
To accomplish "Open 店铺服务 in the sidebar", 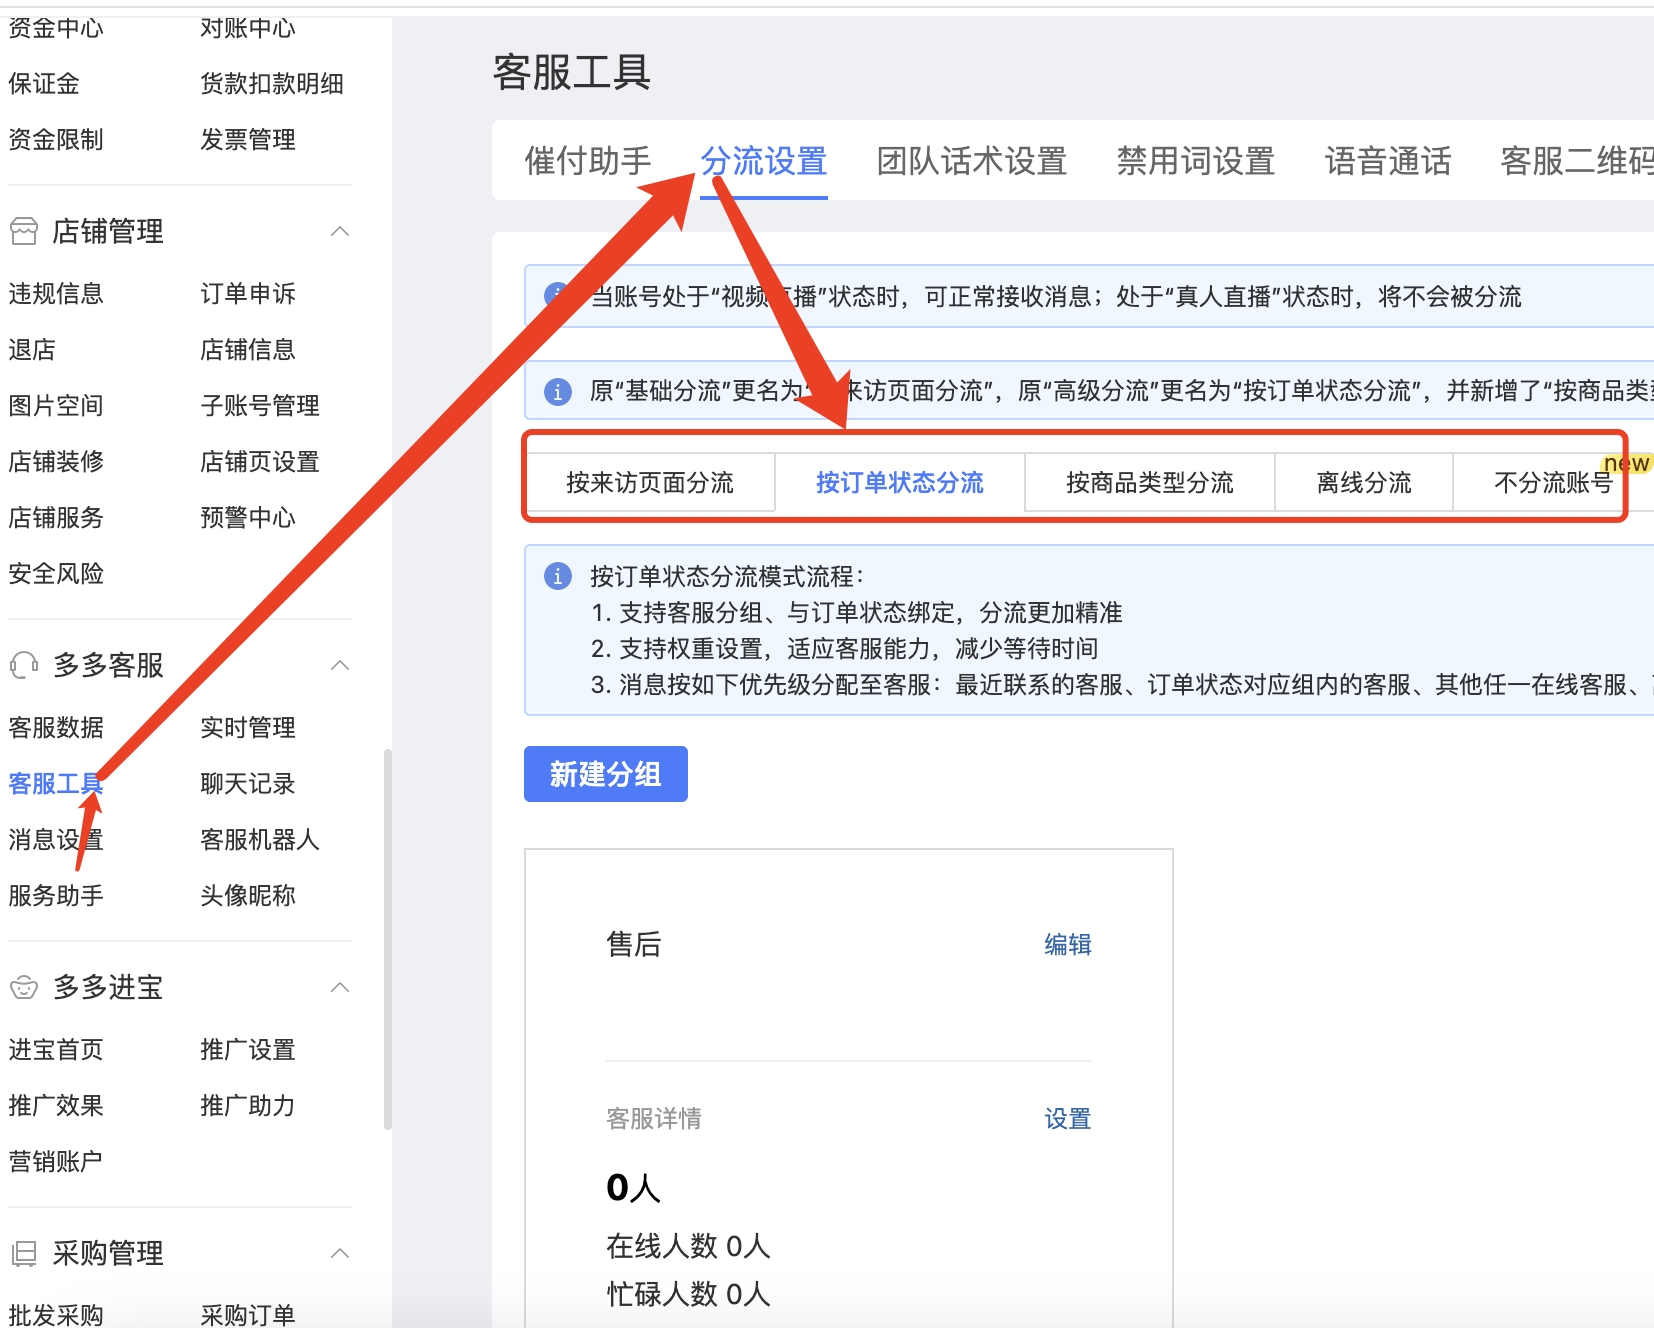I will click(56, 518).
